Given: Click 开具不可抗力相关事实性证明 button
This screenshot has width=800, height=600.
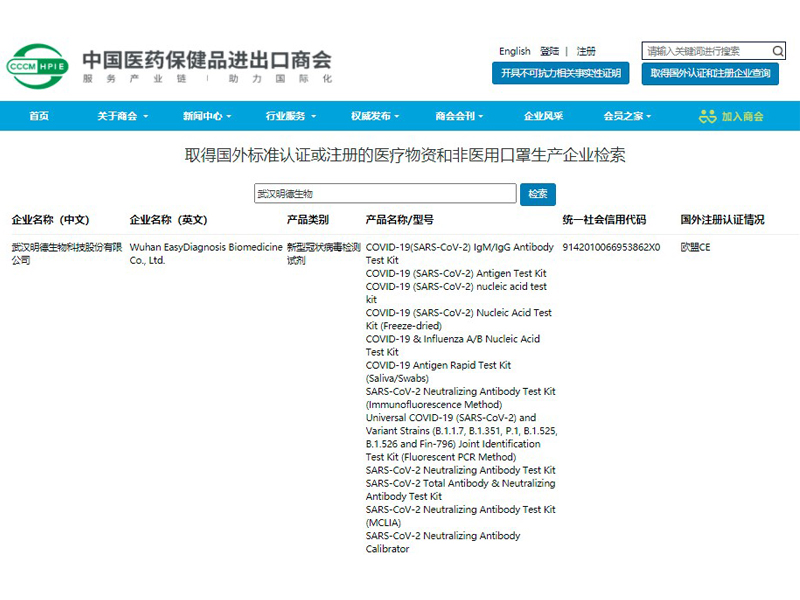Looking at the screenshot, I should 560,73.
